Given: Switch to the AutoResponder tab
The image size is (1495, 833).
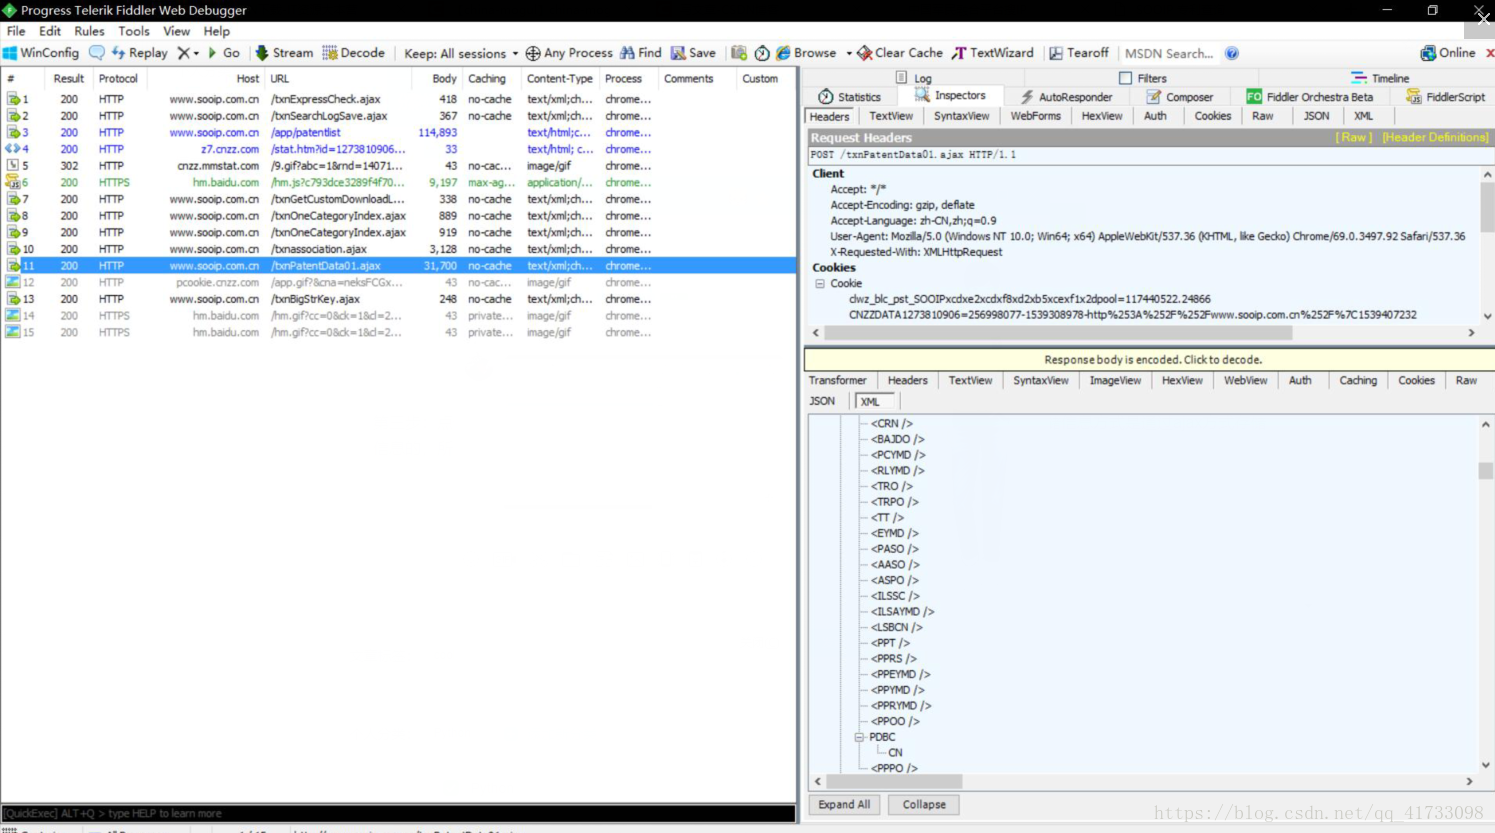Looking at the screenshot, I should (1066, 97).
